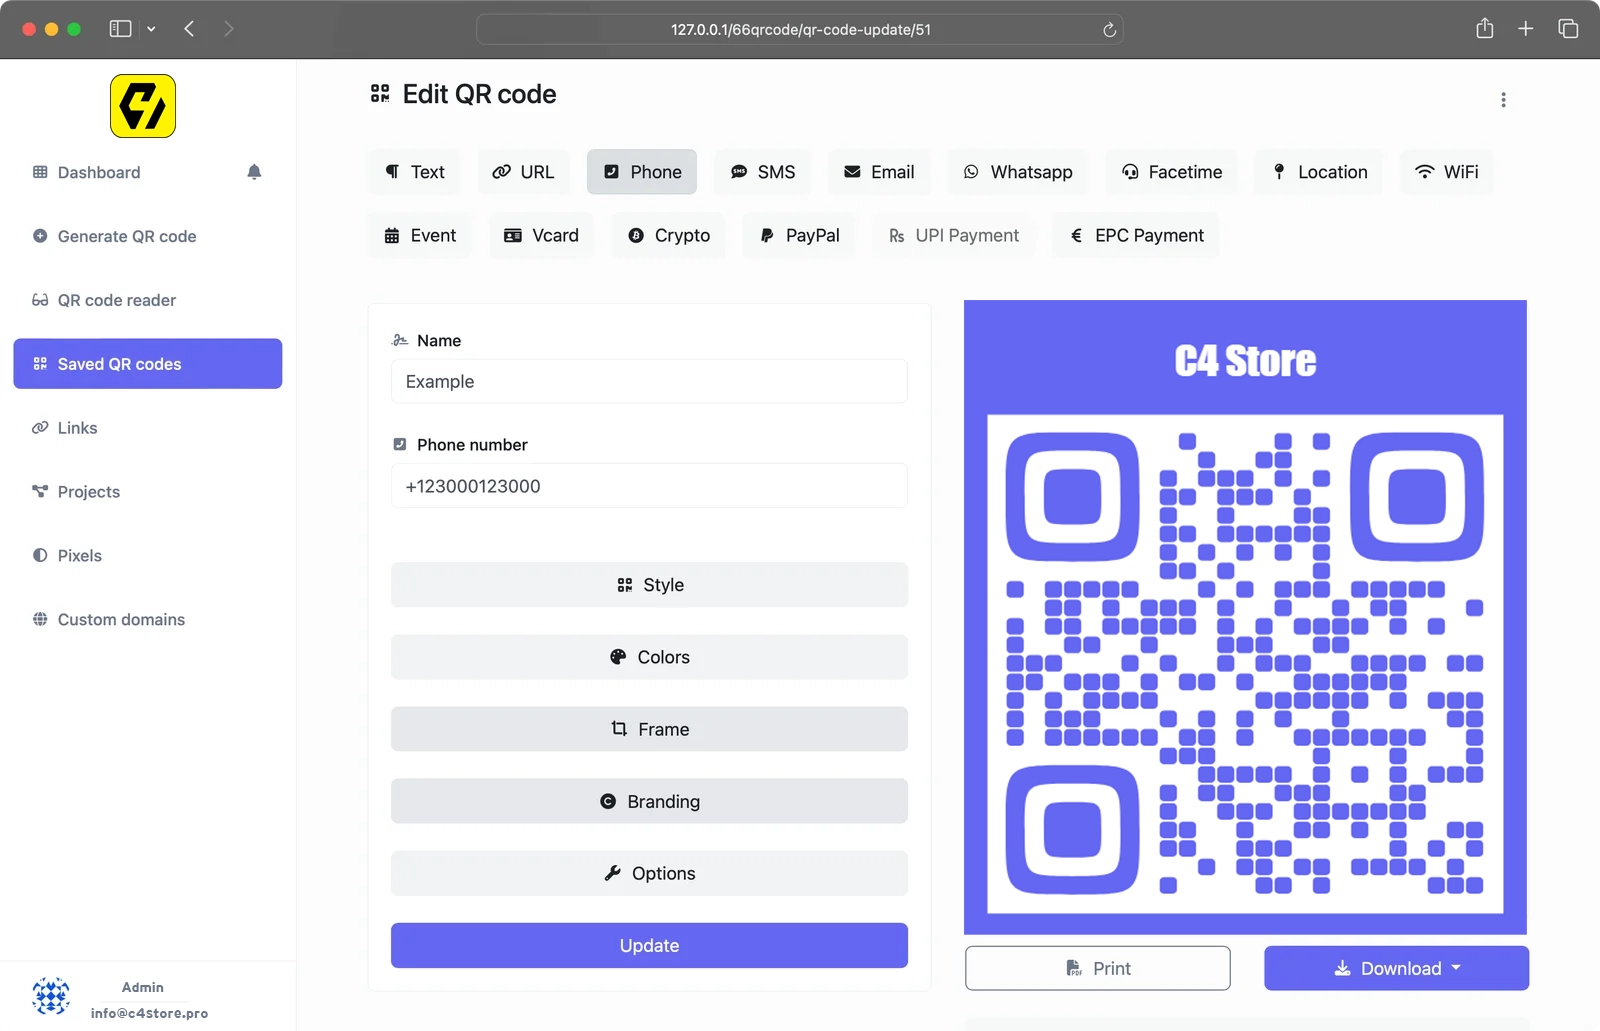Select the UPI Payment QR type

tap(954, 235)
